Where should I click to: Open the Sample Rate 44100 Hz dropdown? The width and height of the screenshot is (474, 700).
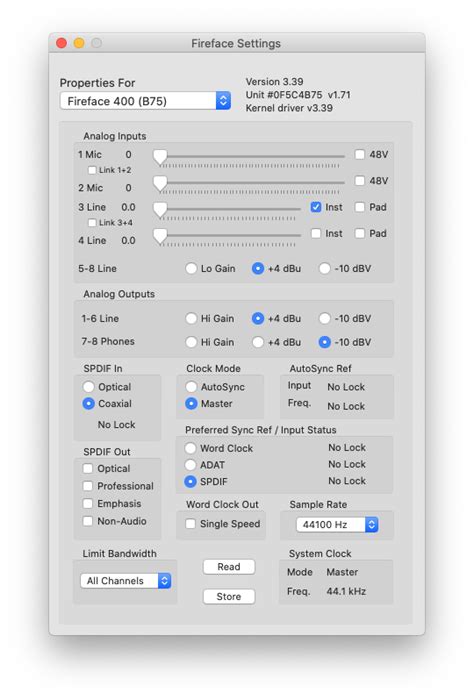(x=337, y=525)
